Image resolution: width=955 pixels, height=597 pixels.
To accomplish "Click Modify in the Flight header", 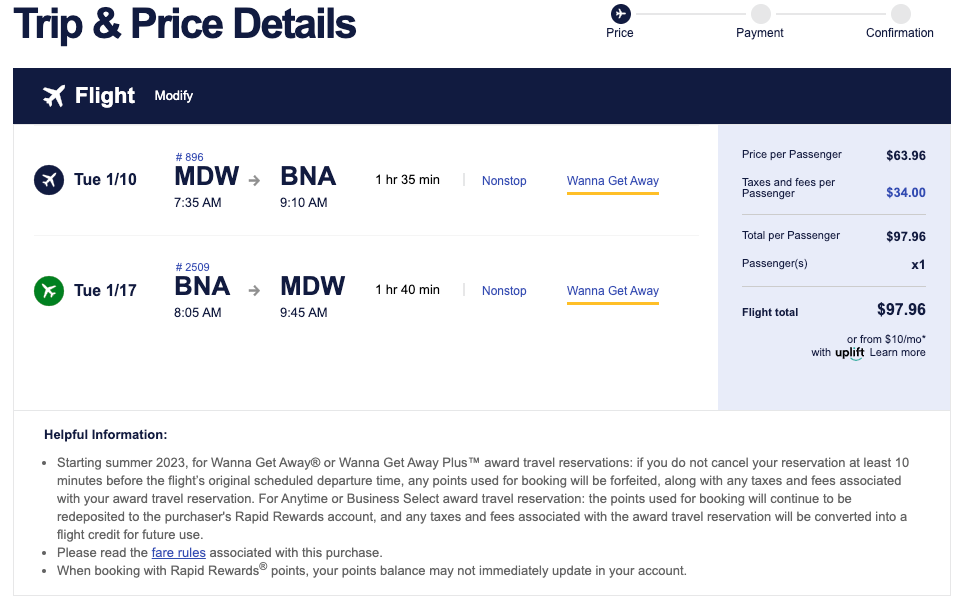I will (174, 96).
